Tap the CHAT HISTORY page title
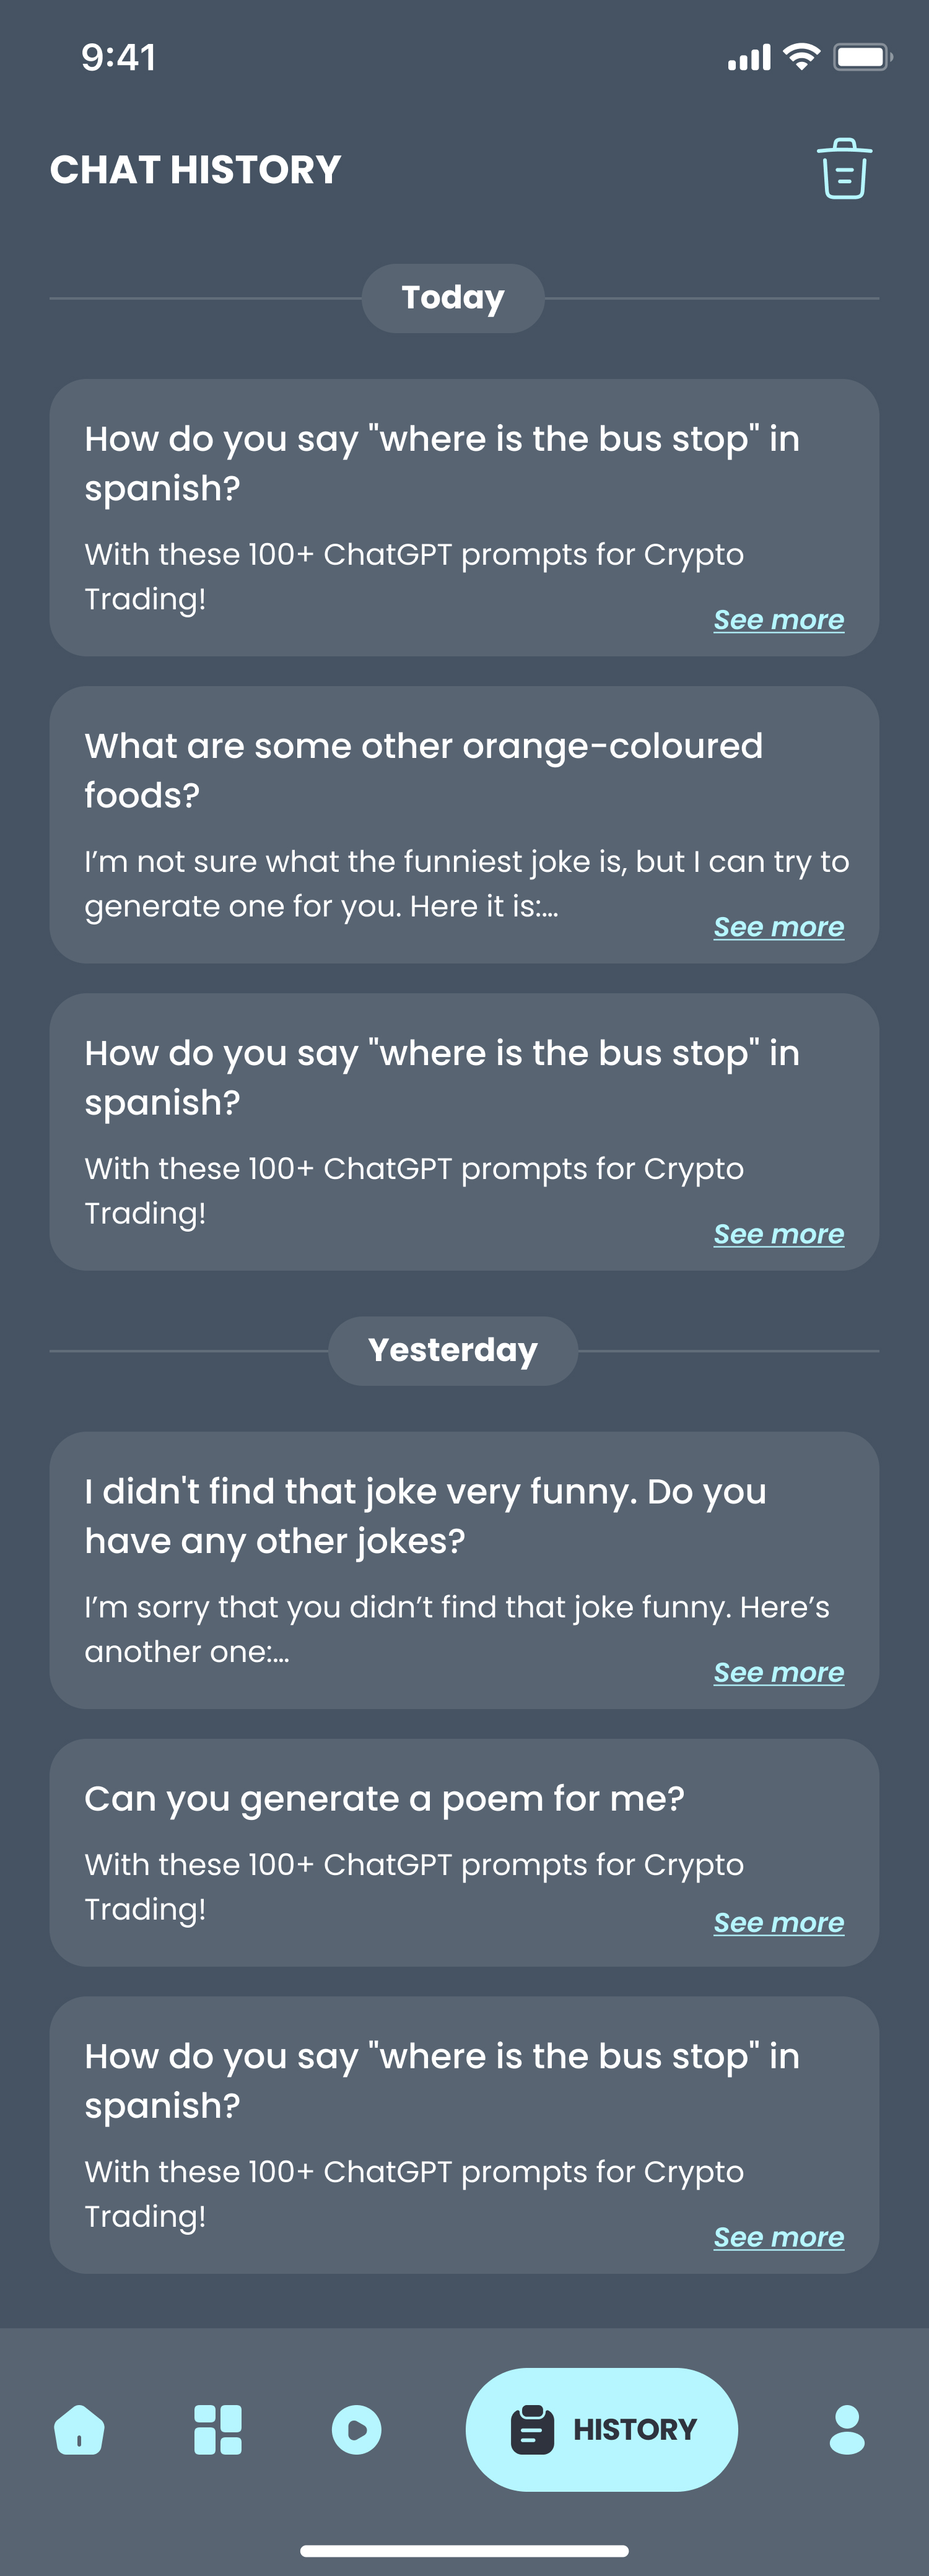 pos(196,170)
